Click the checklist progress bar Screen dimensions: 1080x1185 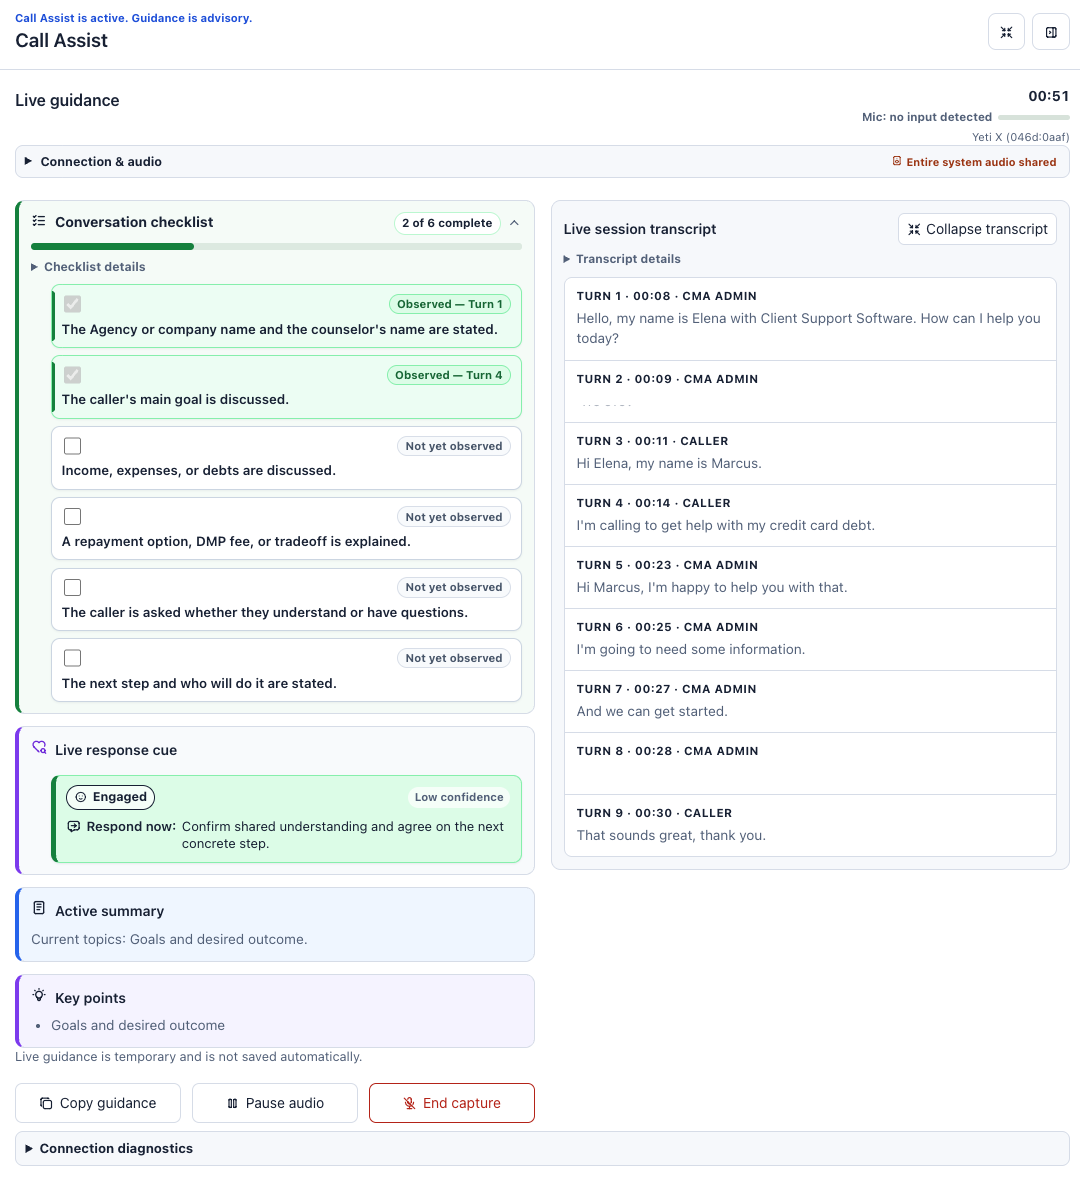277,246
